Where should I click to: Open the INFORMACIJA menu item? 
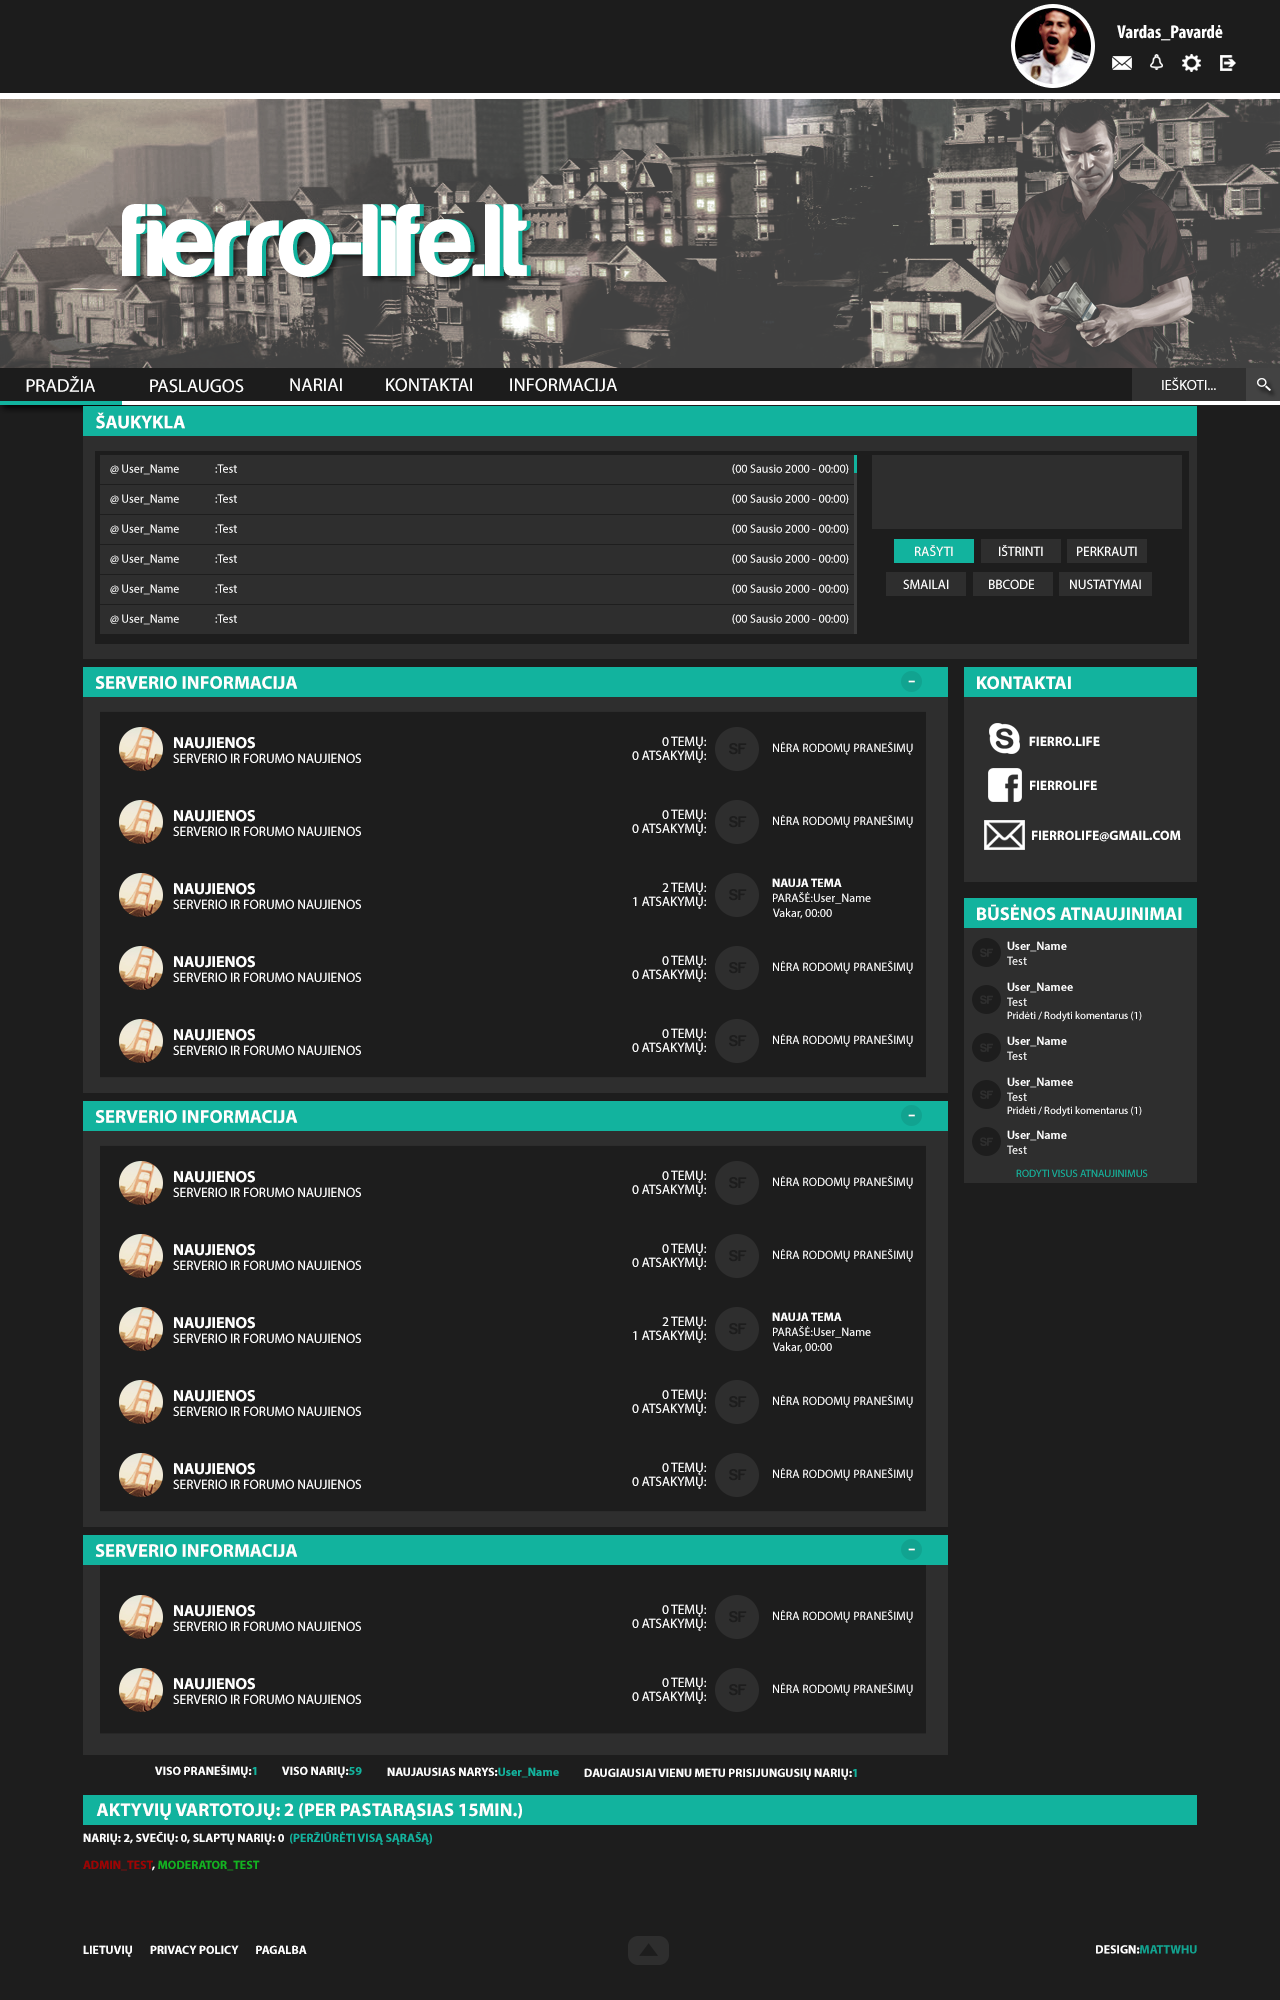pyautogui.click(x=563, y=385)
